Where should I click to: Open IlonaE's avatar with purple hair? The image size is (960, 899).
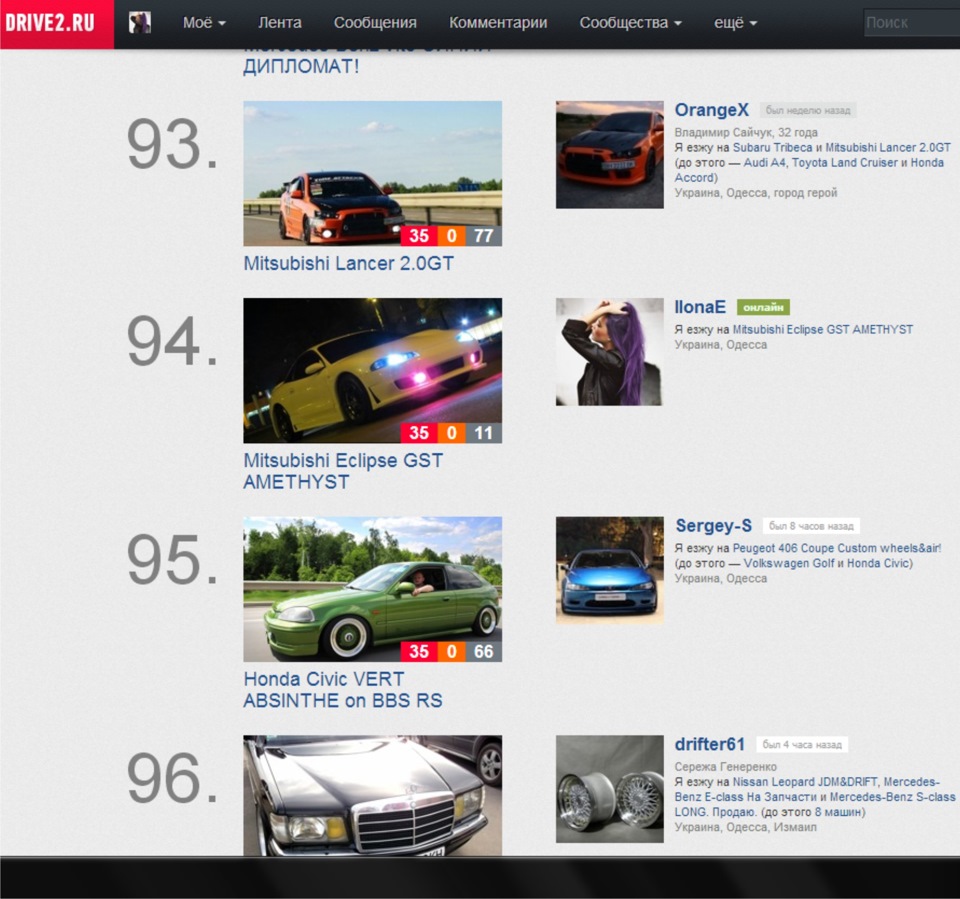609,352
